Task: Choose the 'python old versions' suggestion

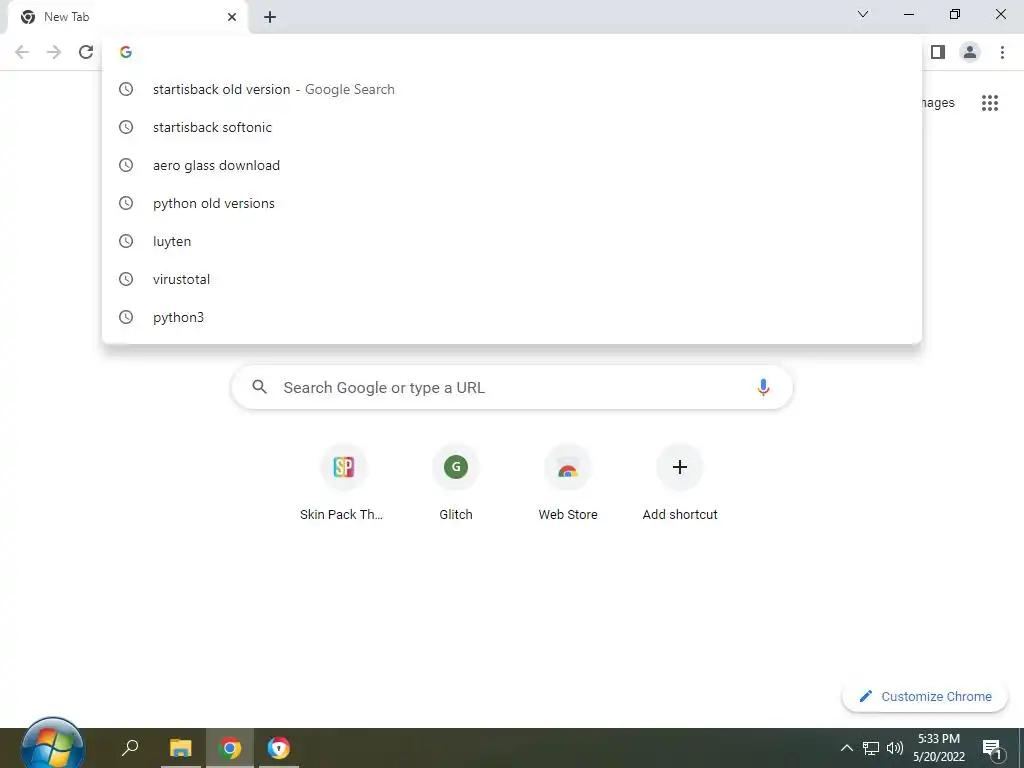Action: 512,203
